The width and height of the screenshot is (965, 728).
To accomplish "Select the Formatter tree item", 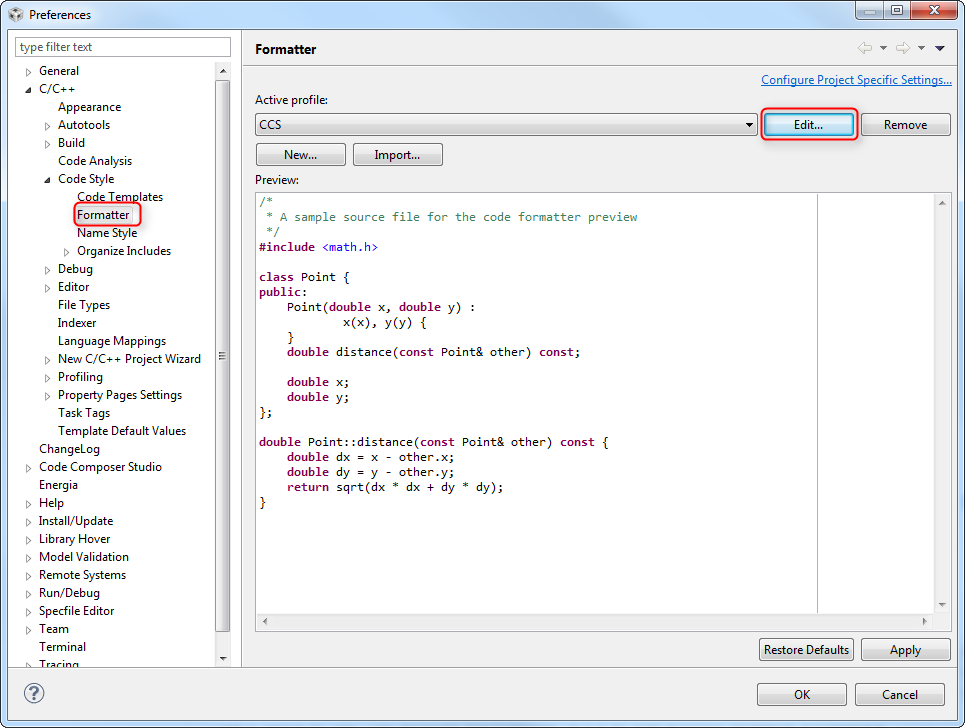I will click(x=103, y=215).
